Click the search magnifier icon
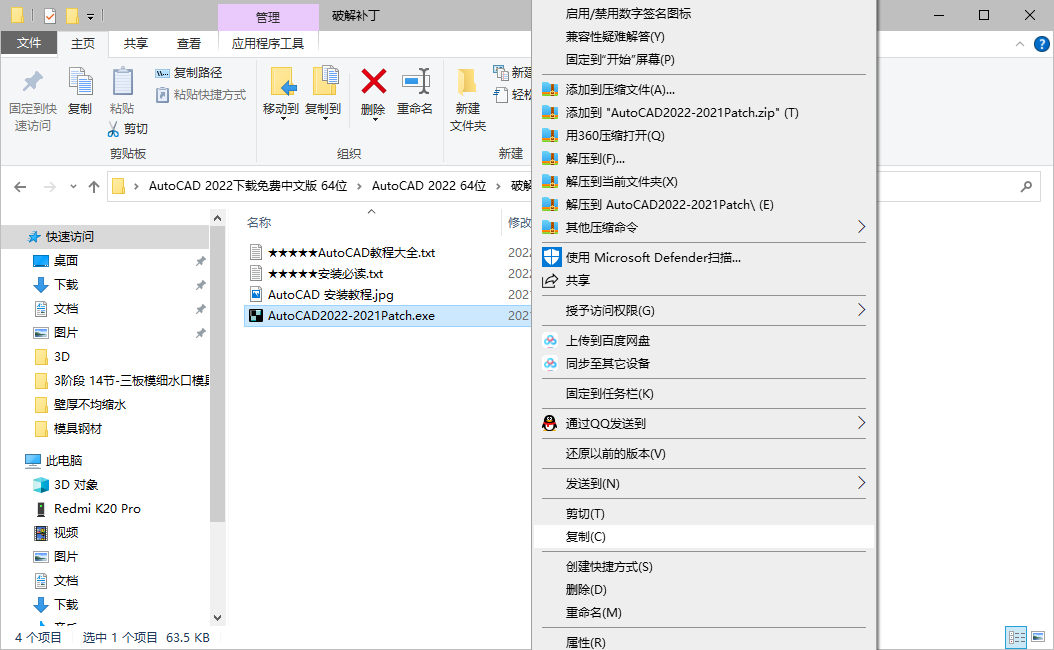 point(1026,186)
